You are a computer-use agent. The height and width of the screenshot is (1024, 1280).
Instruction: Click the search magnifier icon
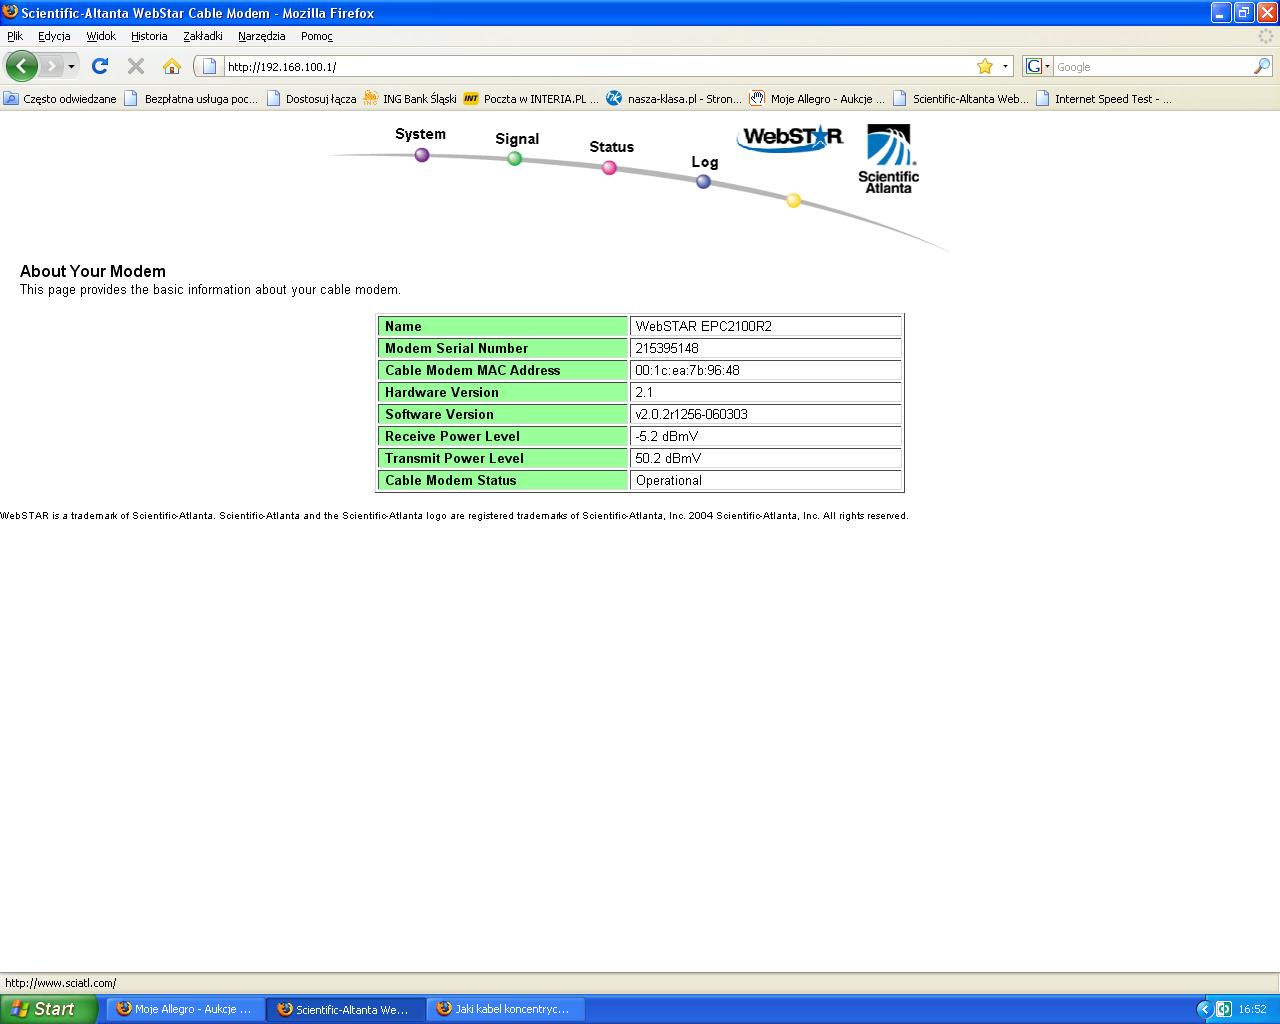pyautogui.click(x=1262, y=66)
